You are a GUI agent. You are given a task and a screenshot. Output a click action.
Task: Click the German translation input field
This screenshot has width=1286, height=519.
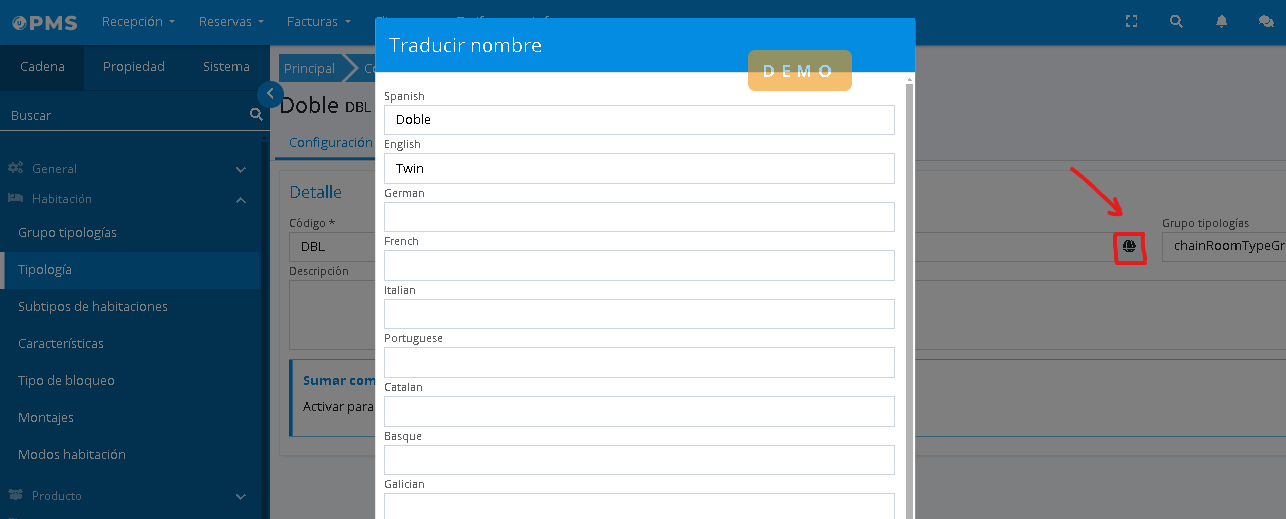click(x=638, y=217)
